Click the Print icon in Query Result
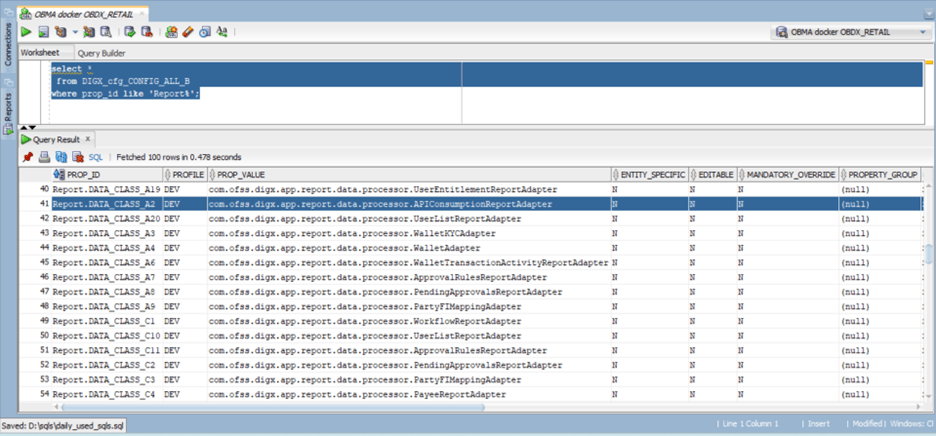936x436 pixels. 44,157
